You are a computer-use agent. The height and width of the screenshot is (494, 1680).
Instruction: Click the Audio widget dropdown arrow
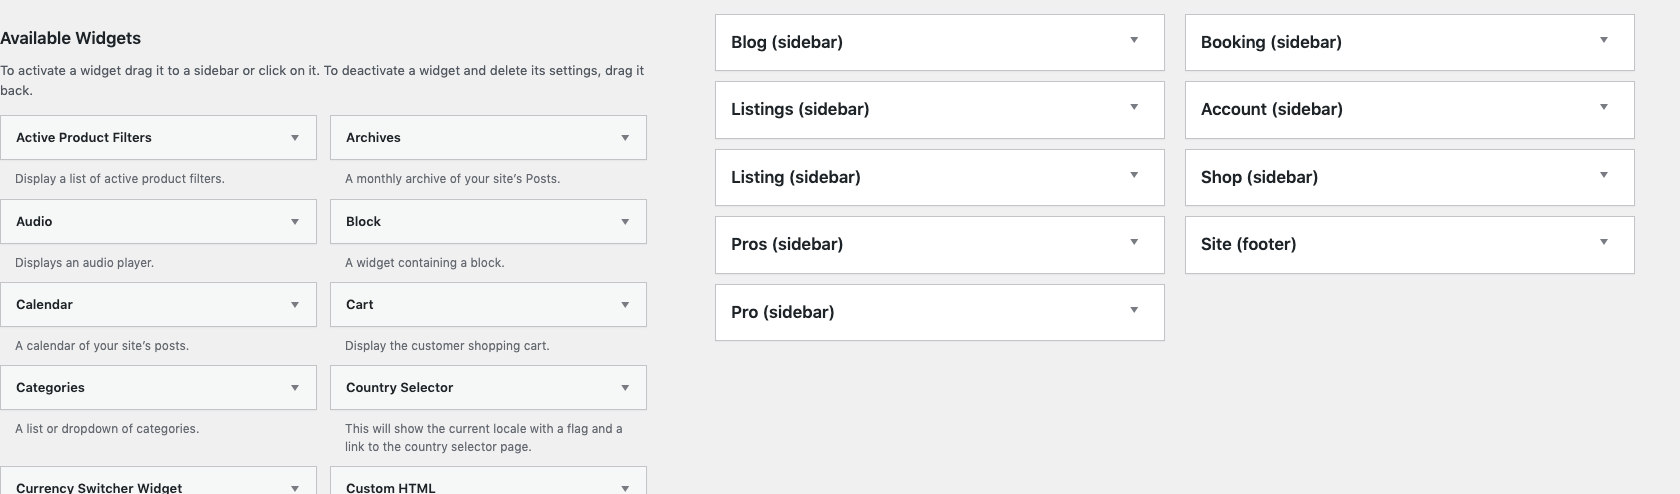coord(295,222)
